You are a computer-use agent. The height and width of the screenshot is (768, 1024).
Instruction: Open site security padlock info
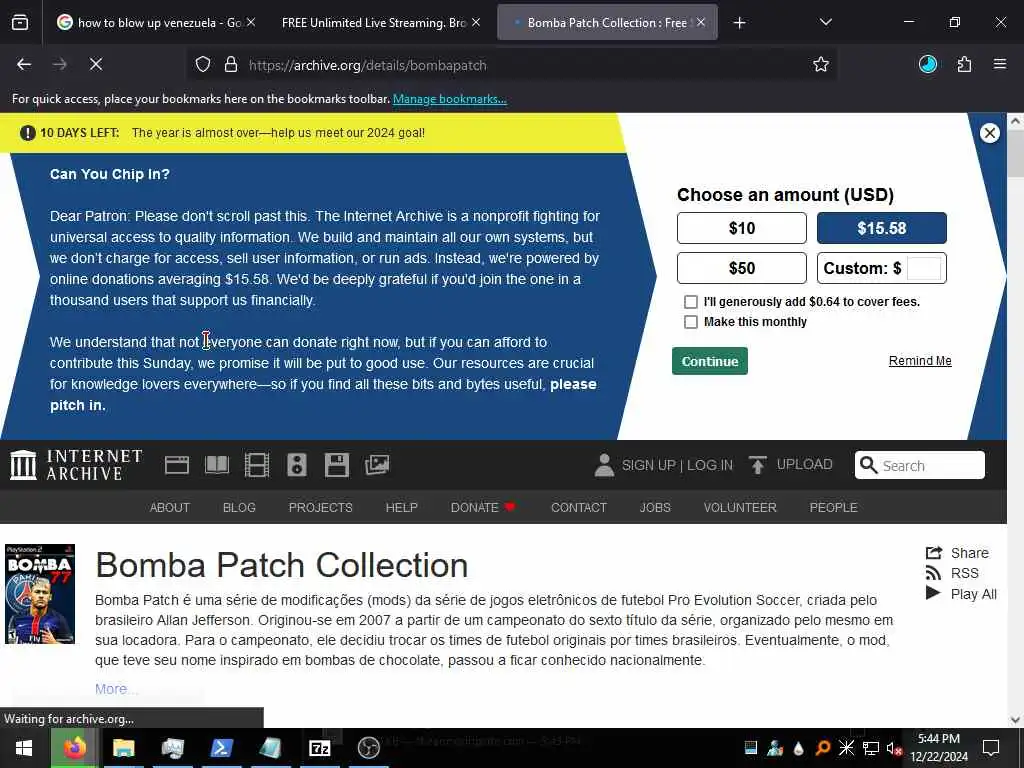click(x=231, y=65)
